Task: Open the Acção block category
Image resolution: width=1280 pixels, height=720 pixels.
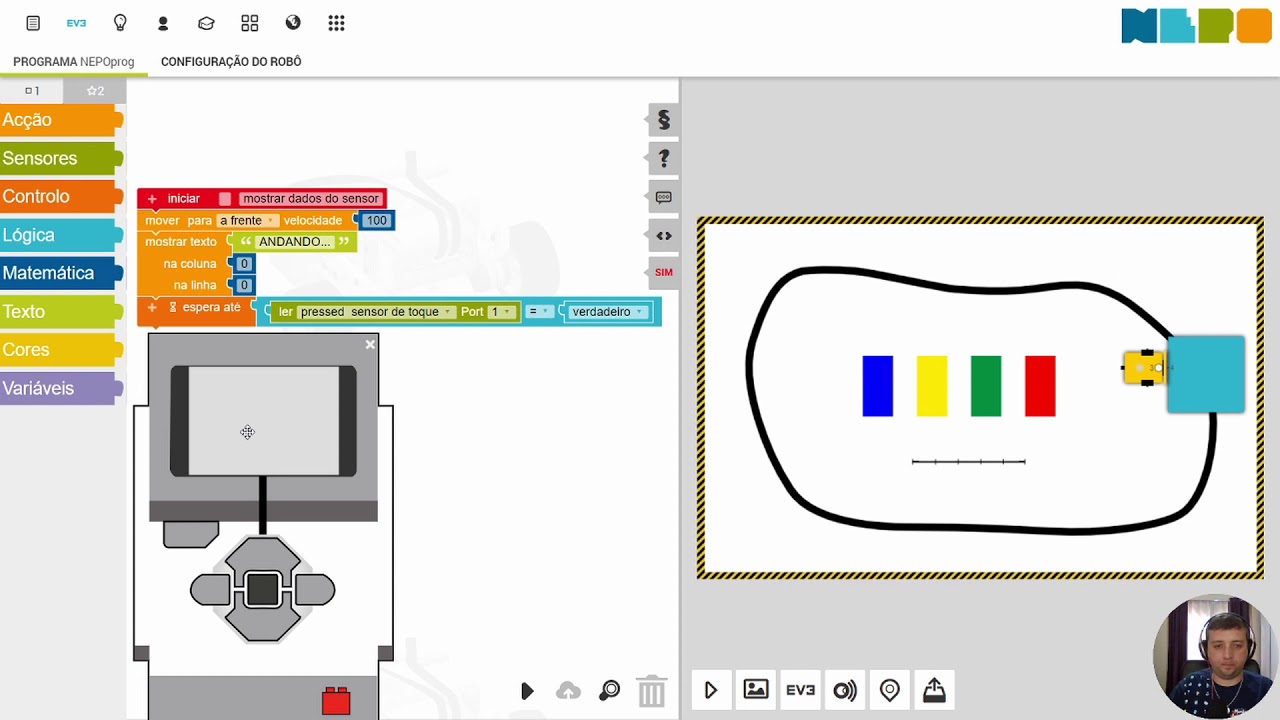Action: [60, 120]
